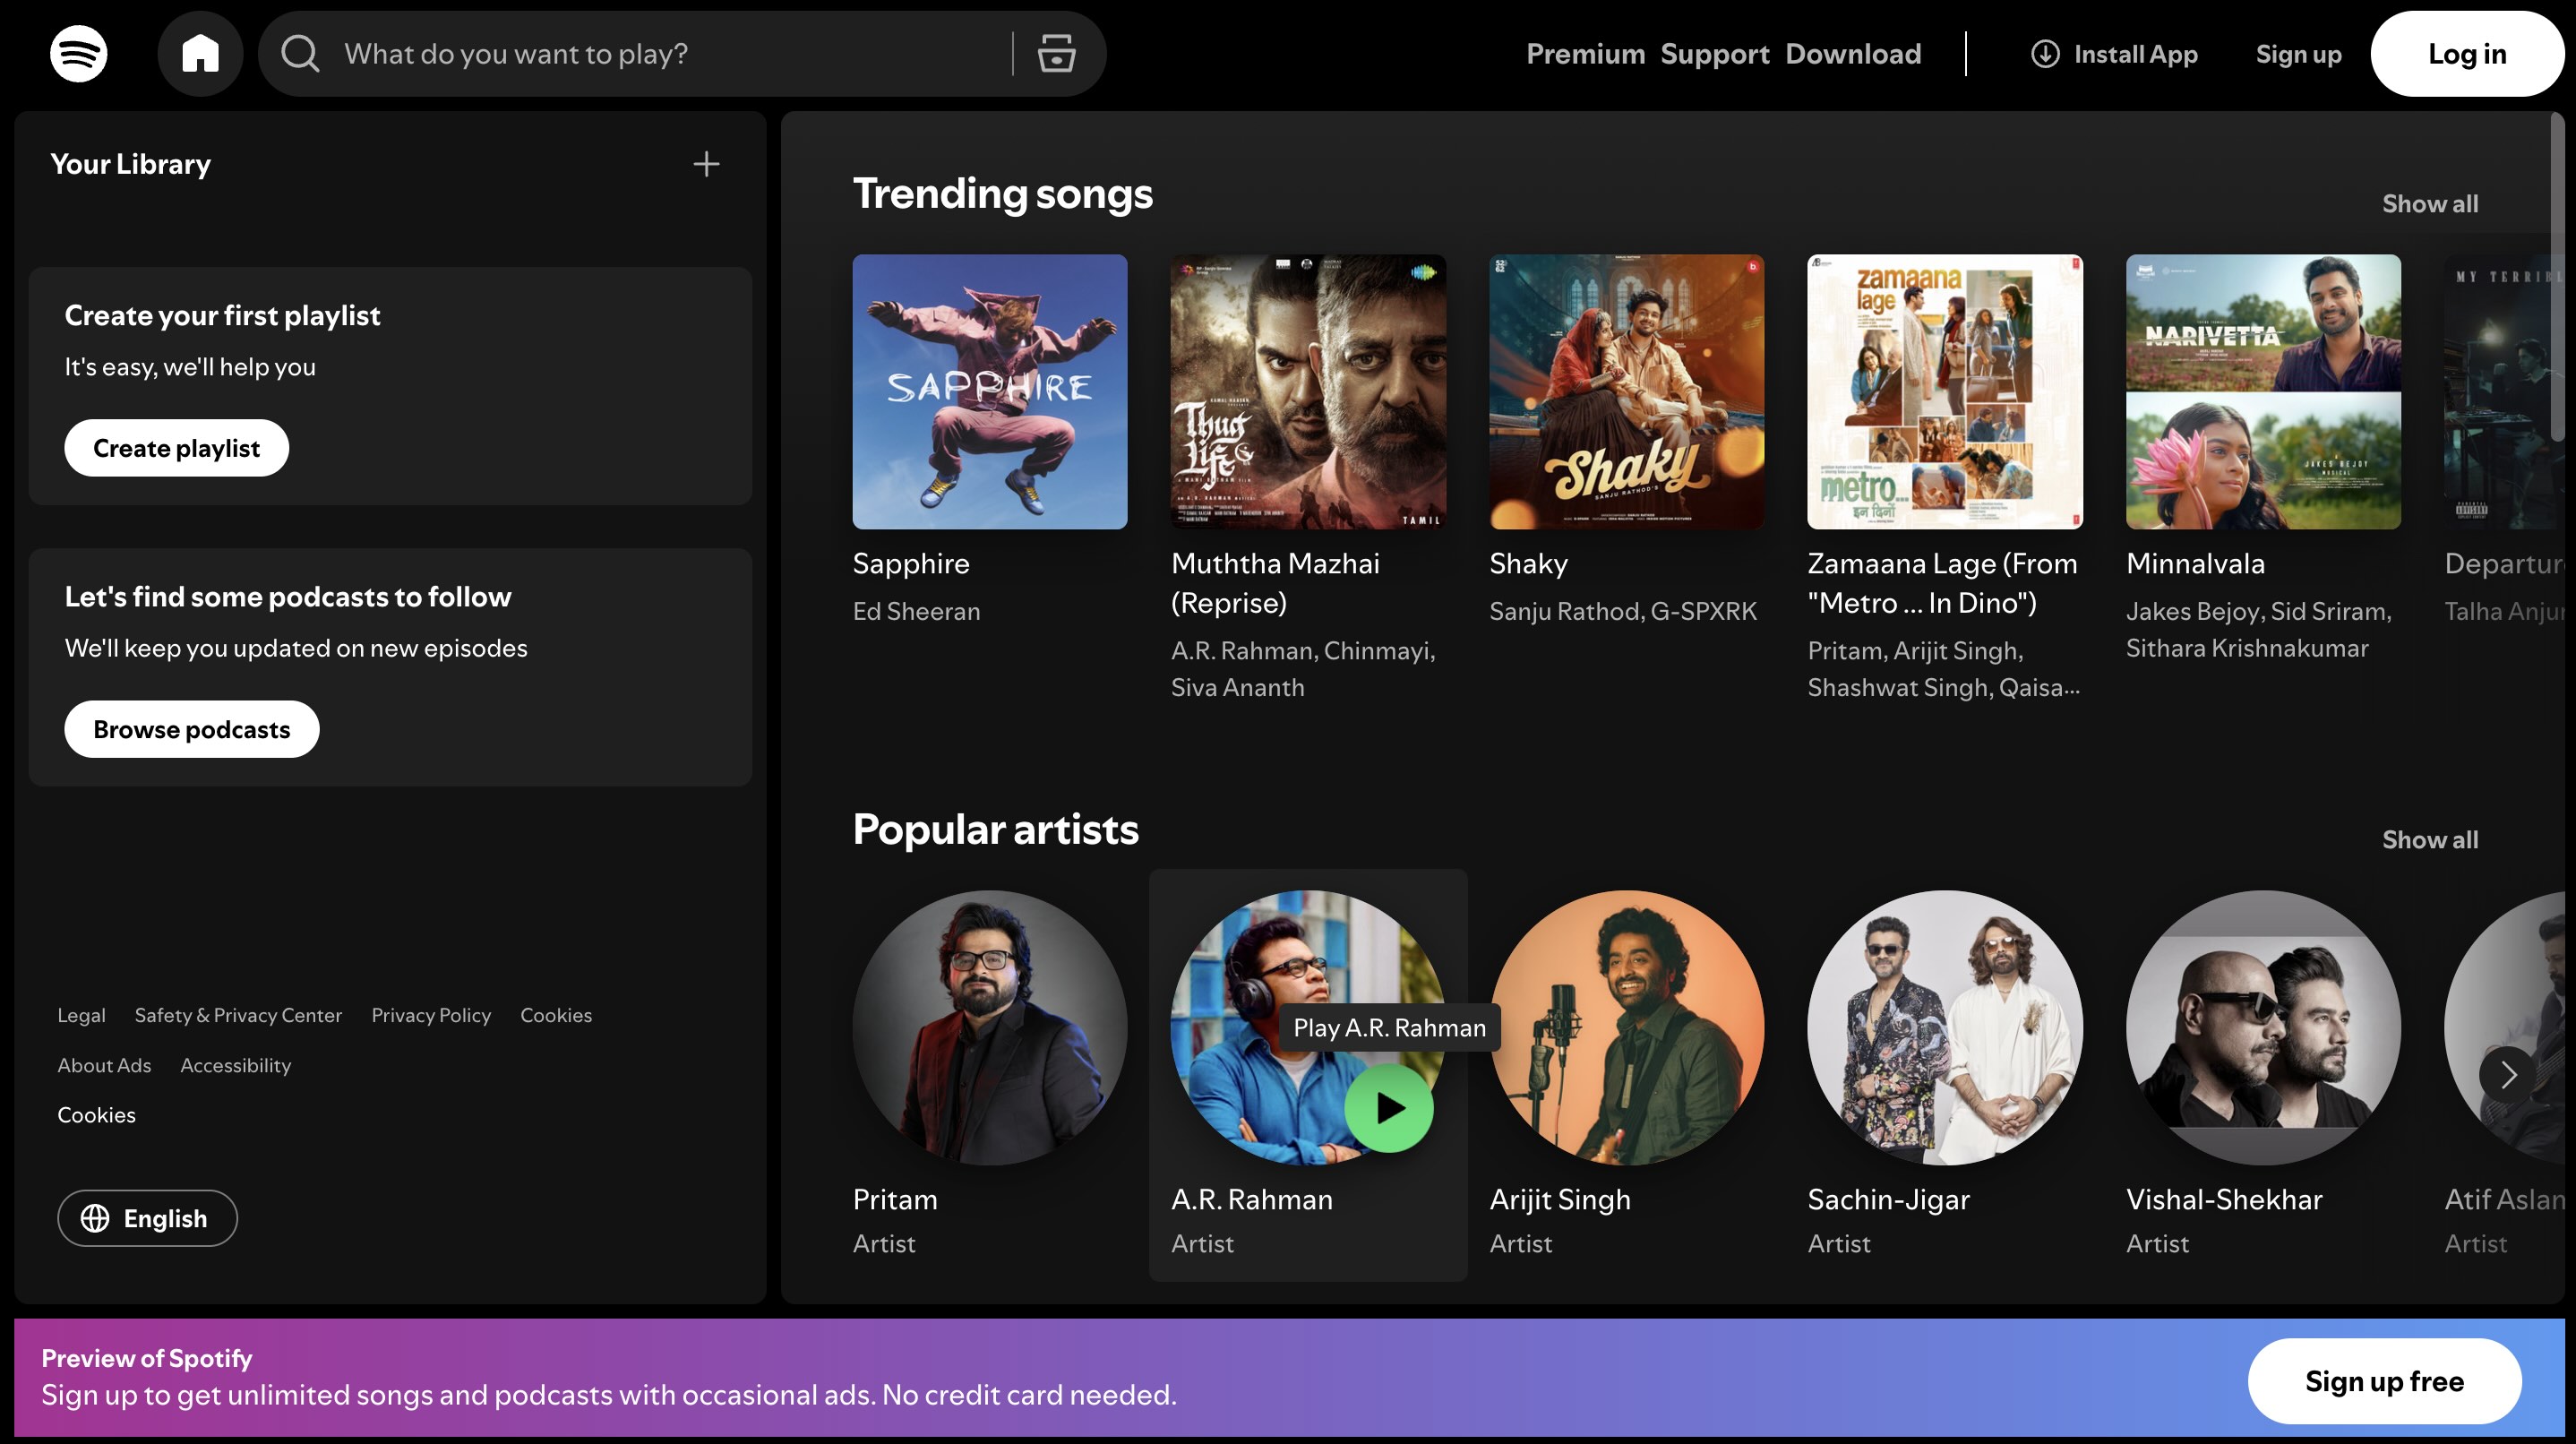Open the Support link
The height and width of the screenshot is (1444, 2576).
click(x=1715, y=54)
